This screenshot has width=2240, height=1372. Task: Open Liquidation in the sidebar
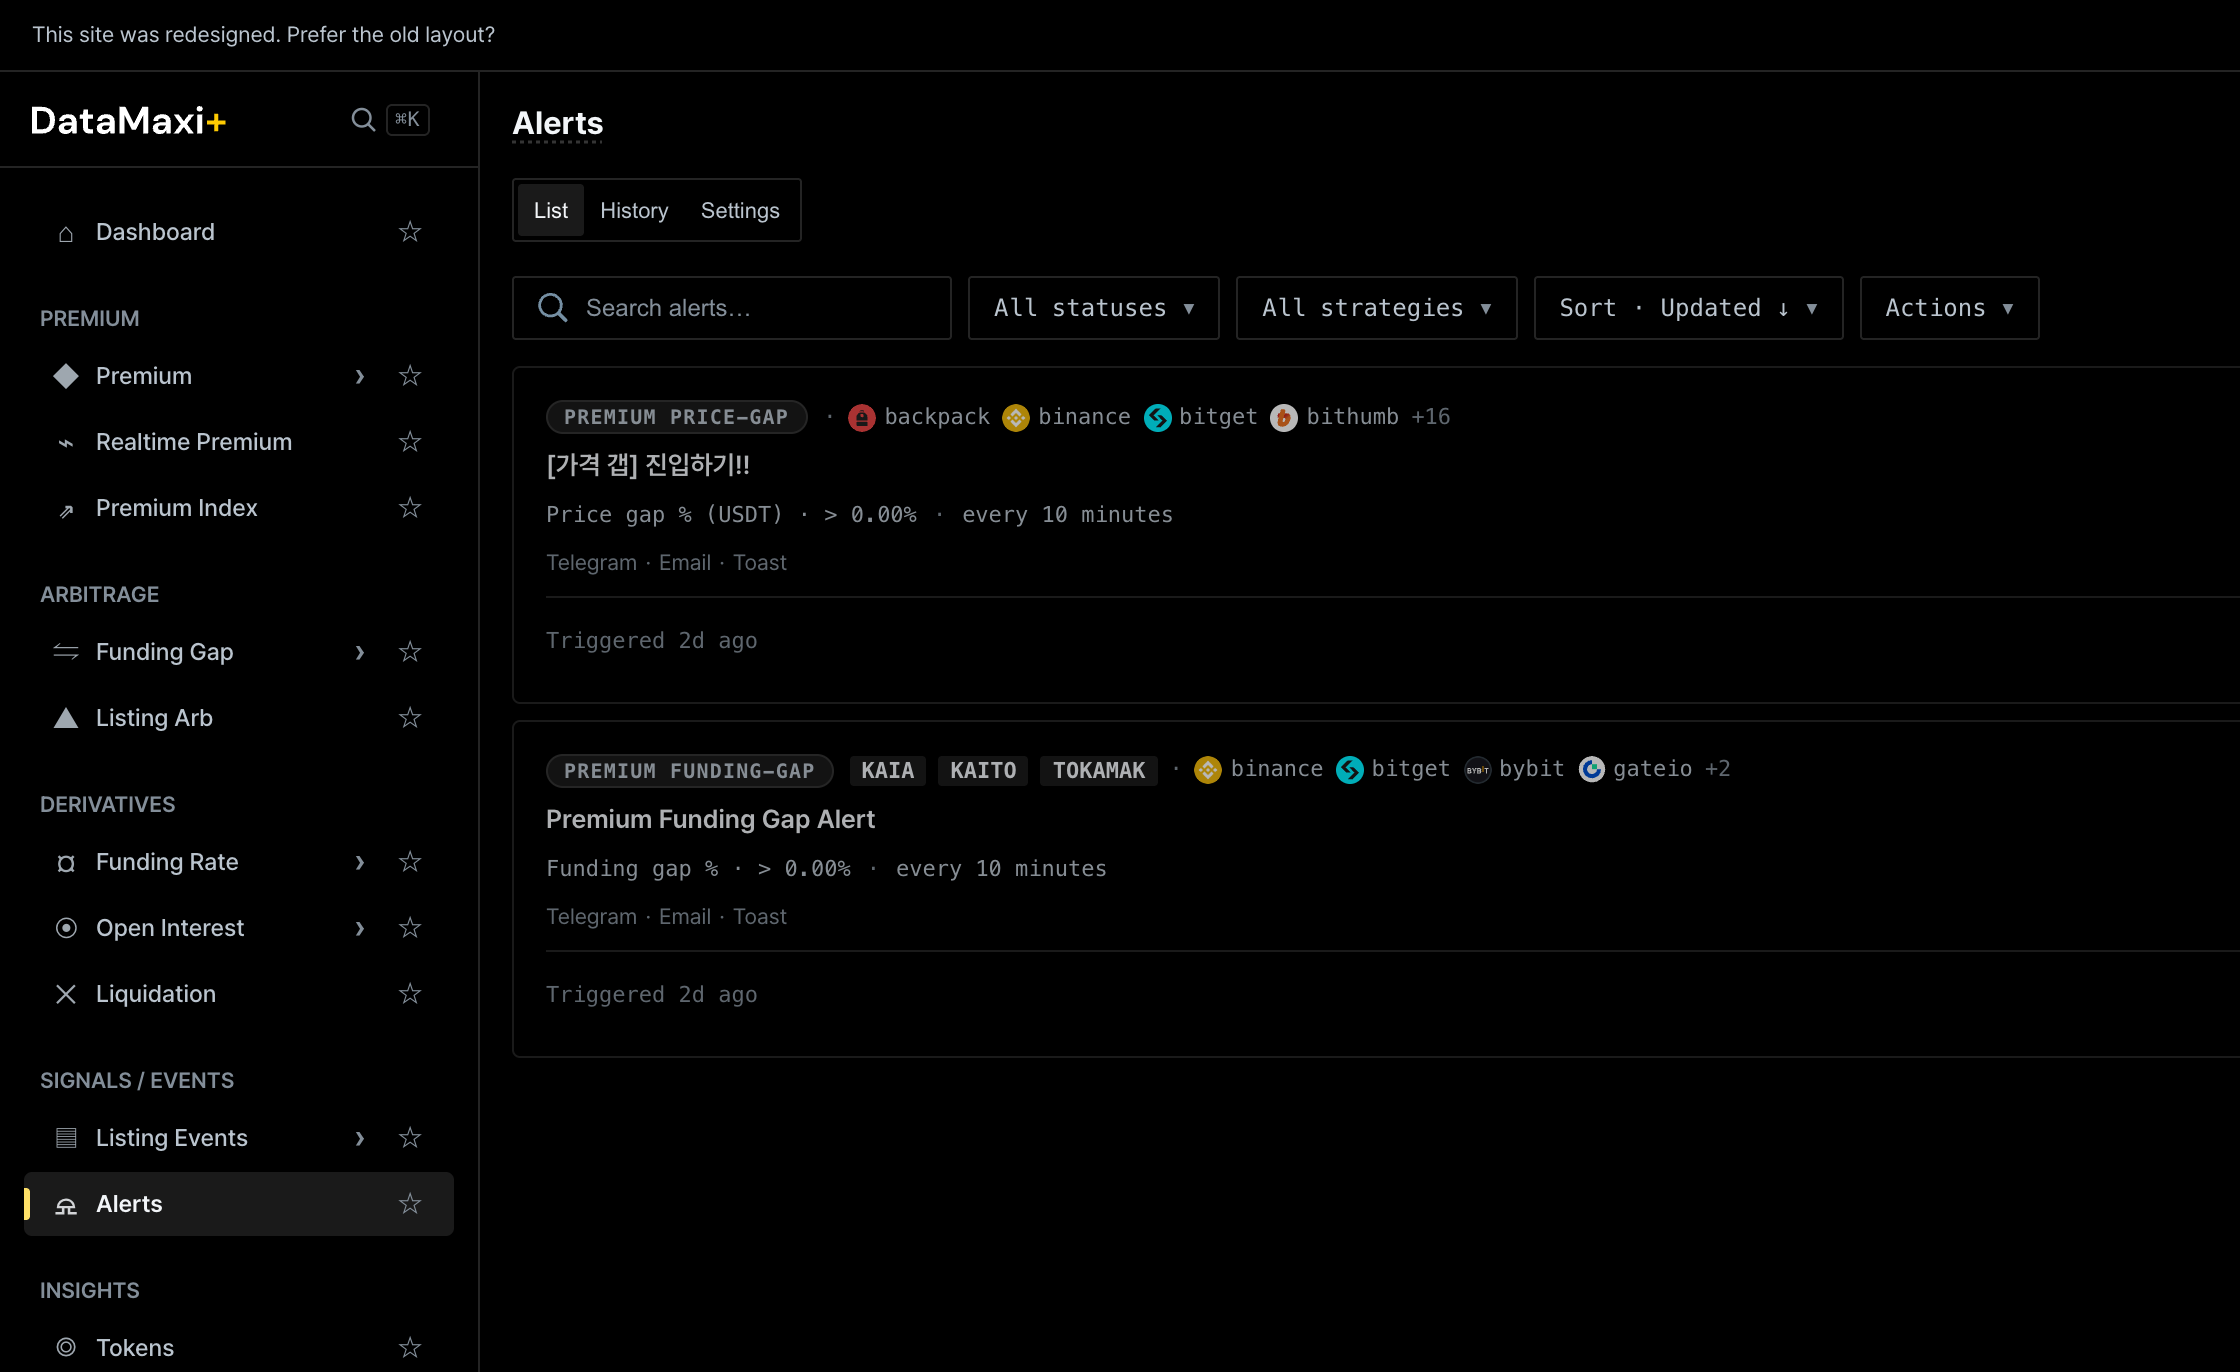point(239,994)
